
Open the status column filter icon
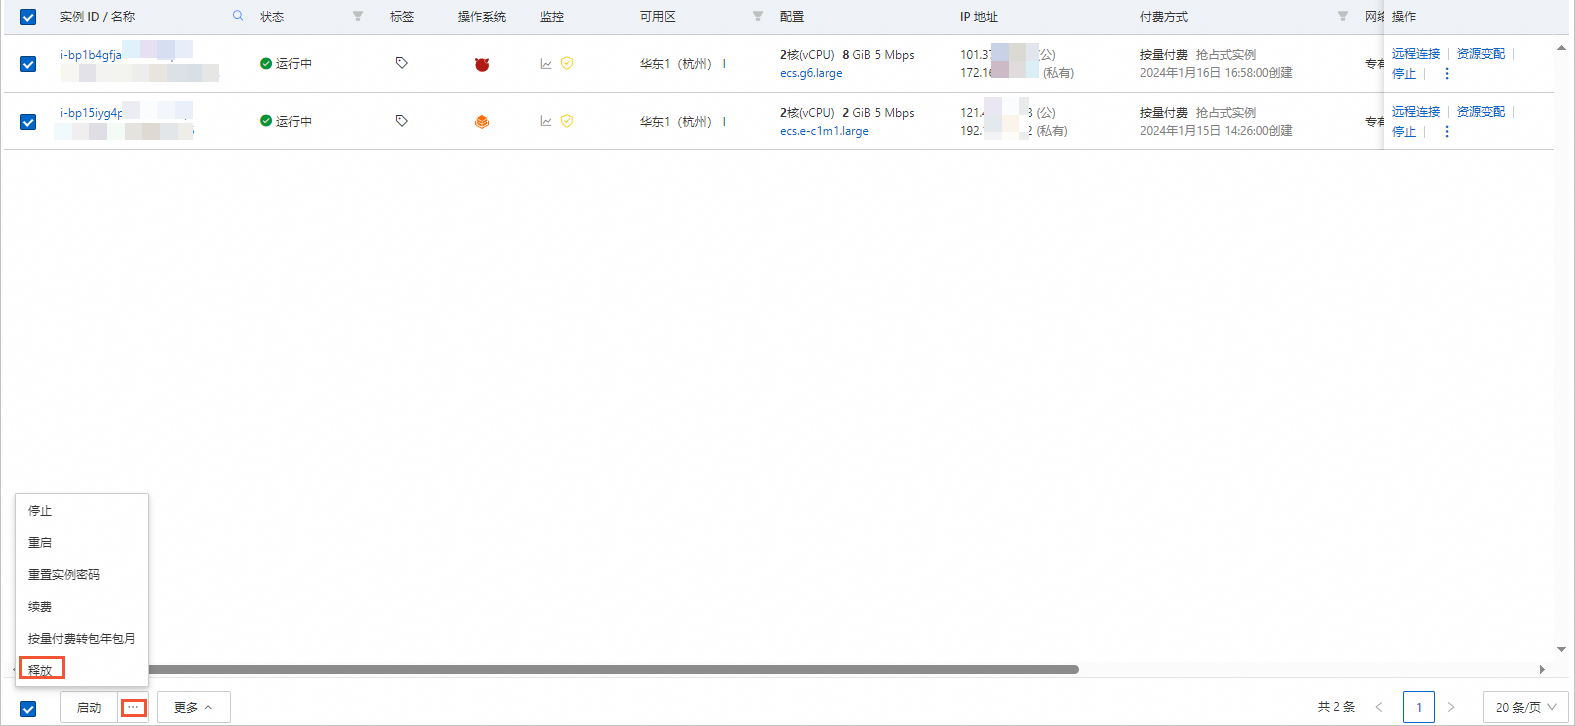[x=358, y=16]
